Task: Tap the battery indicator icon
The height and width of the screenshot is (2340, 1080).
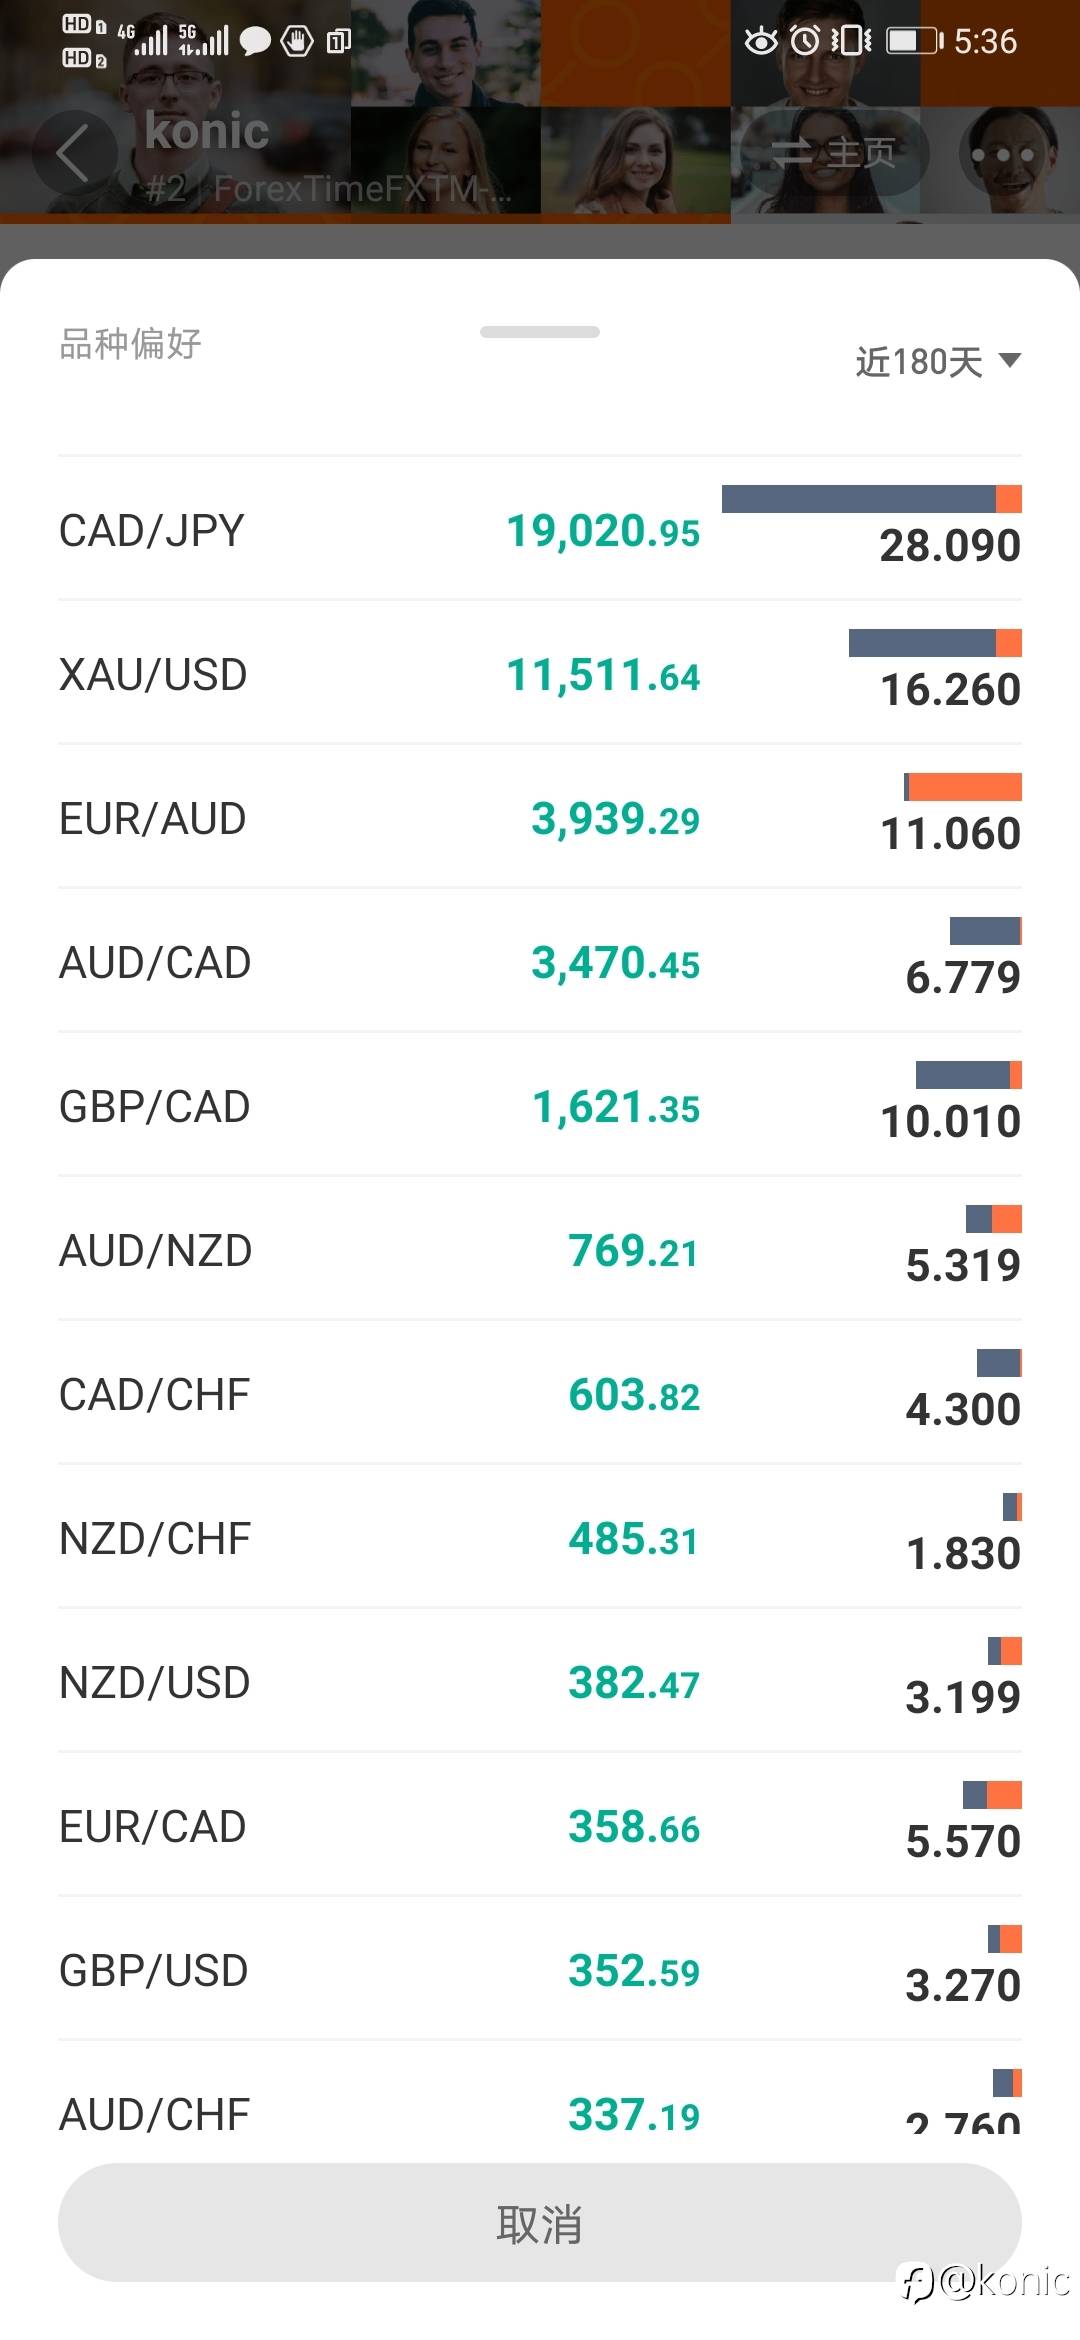Action: [x=913, y=41]
